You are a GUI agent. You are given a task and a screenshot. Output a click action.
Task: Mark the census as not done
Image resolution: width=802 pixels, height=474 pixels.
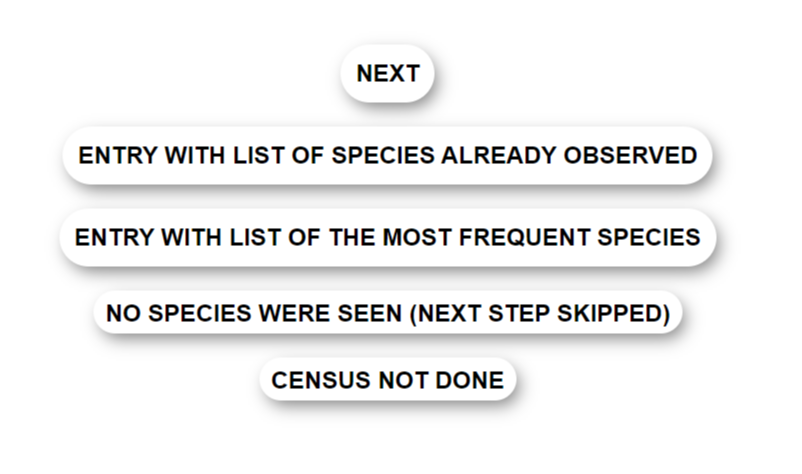(x=387, y=380)
